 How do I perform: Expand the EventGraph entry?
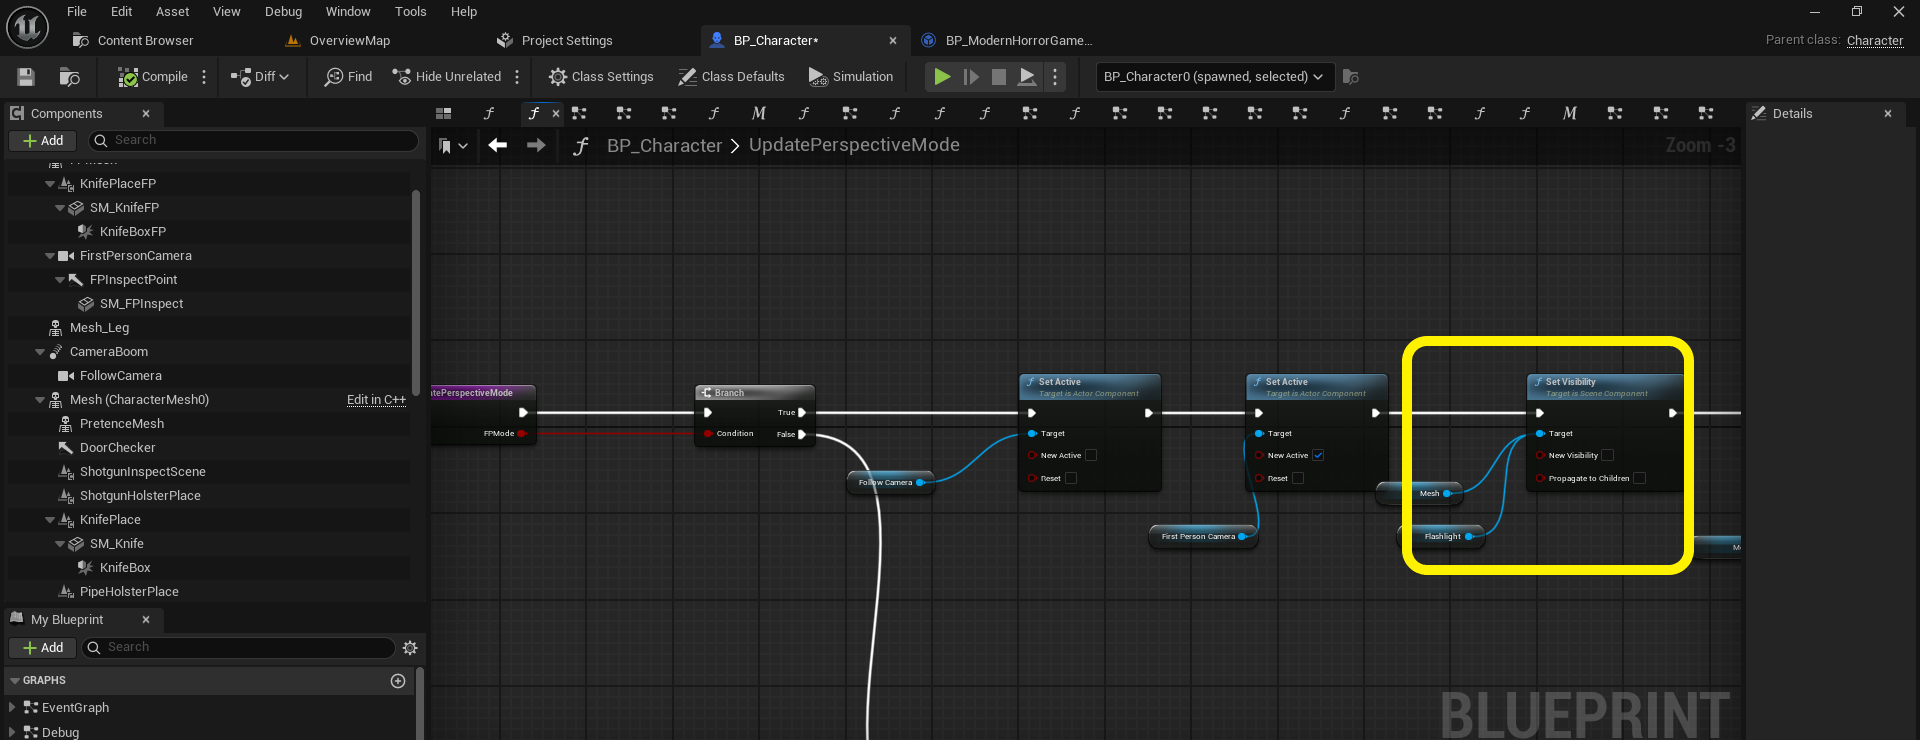tap(12, 708)
